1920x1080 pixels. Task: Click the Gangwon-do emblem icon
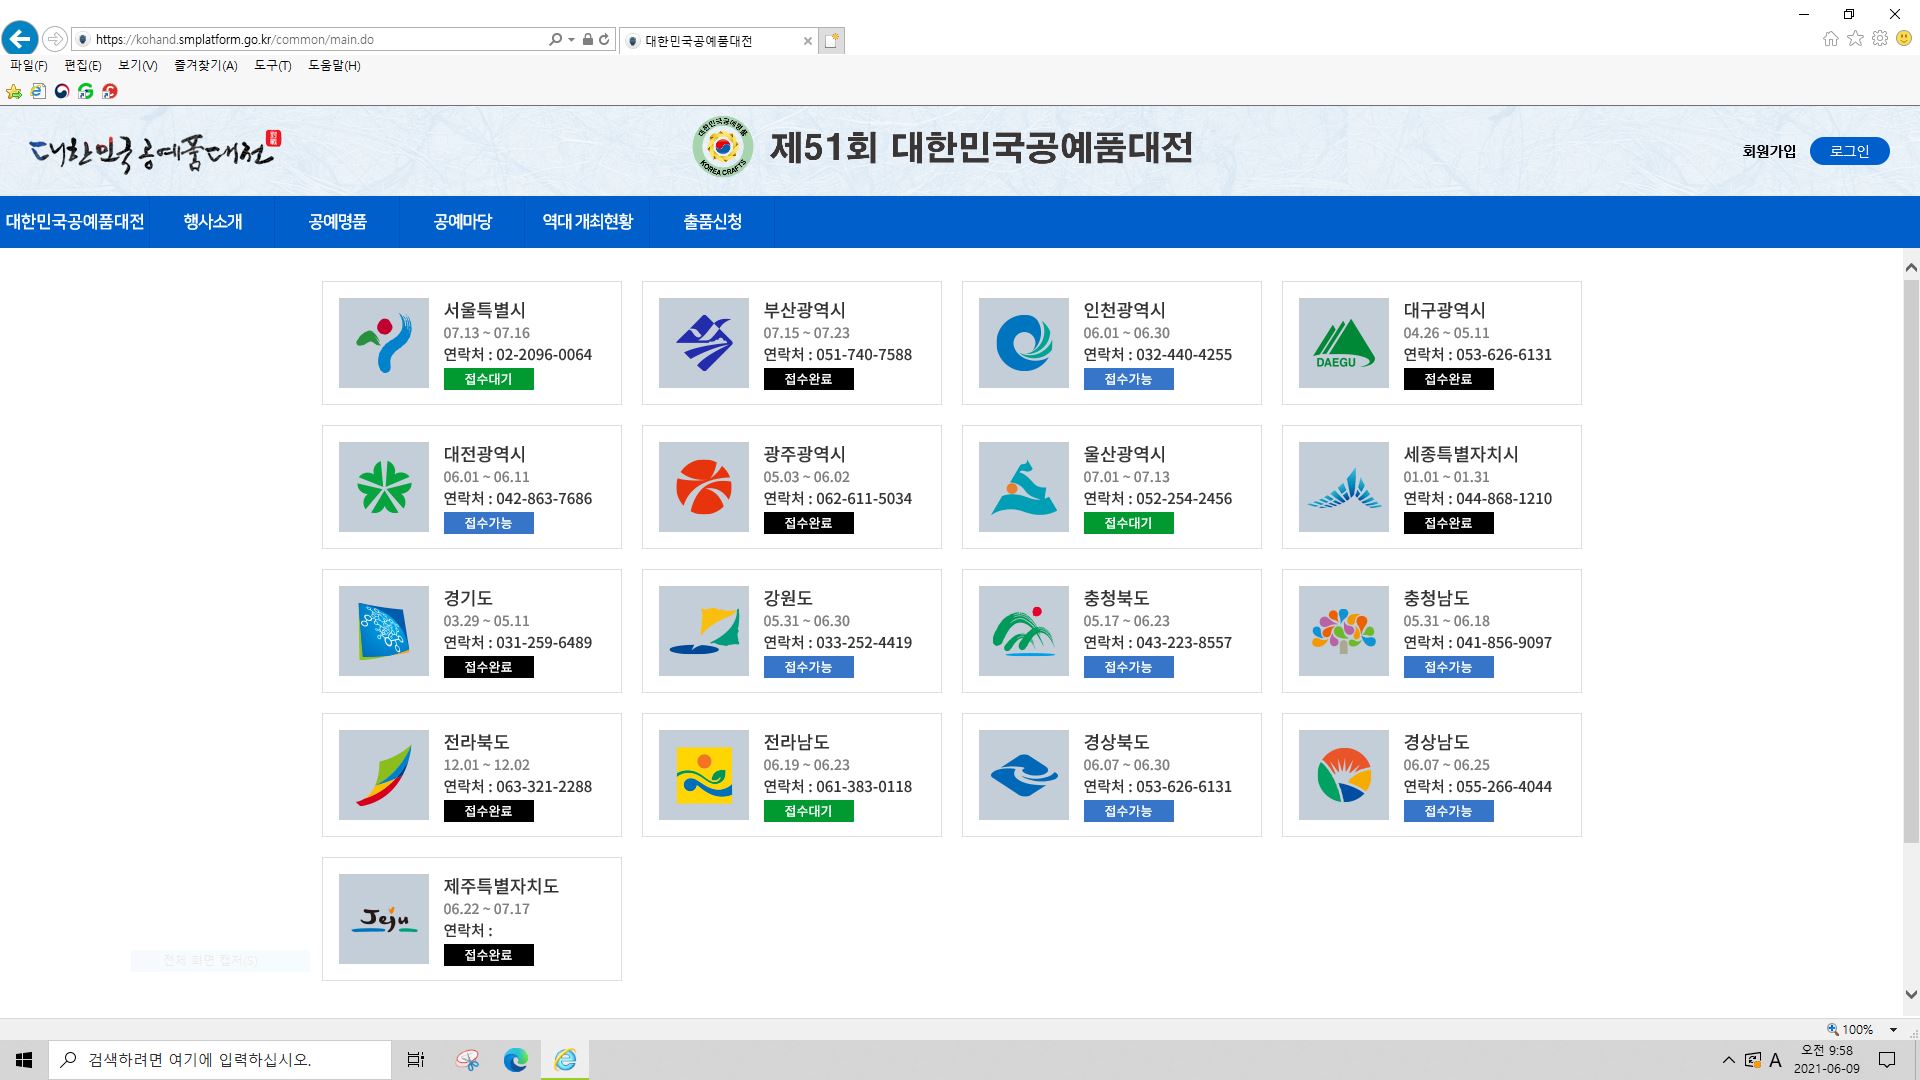pos(704,631)
